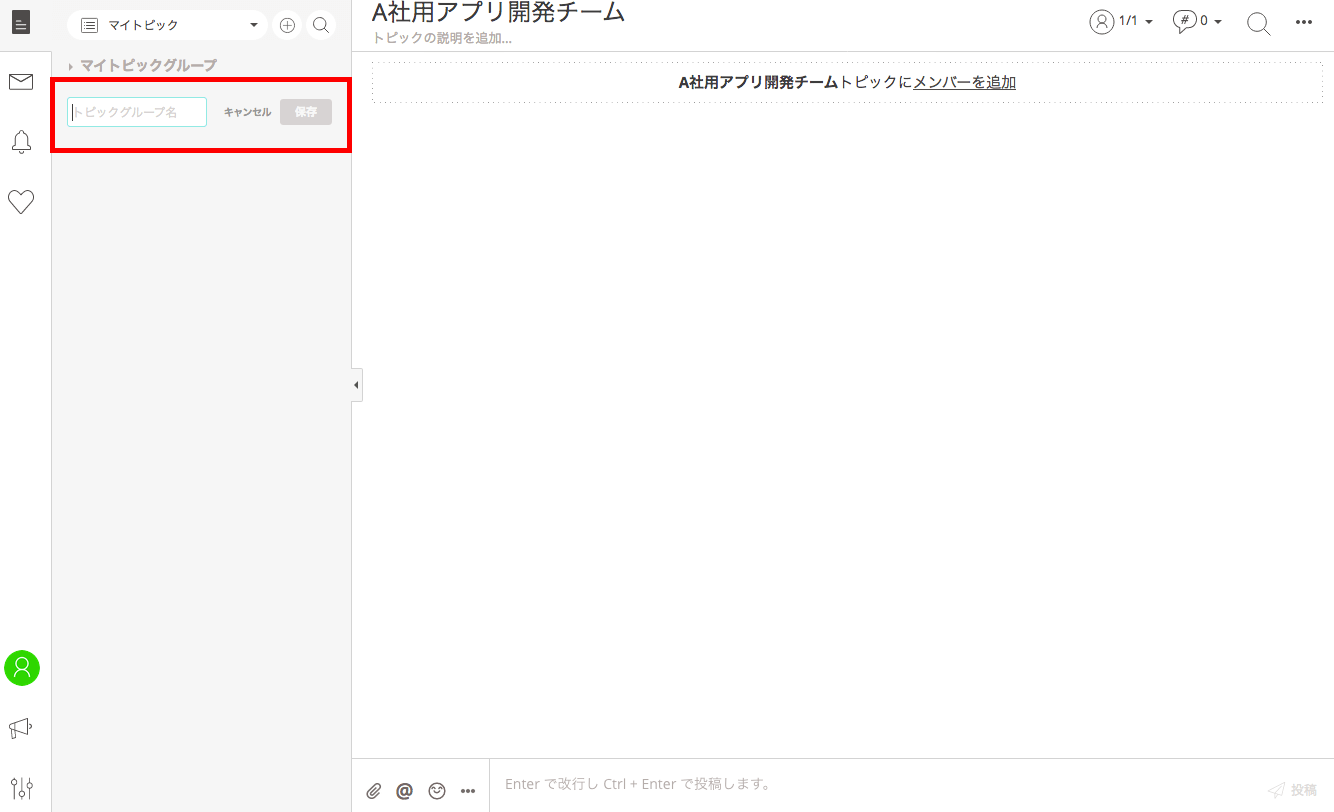Screen dimensions: 1334x812
Task: Expand the マイトピックグループ tree section
Action: pyautogui.click(x=71, y=66)
